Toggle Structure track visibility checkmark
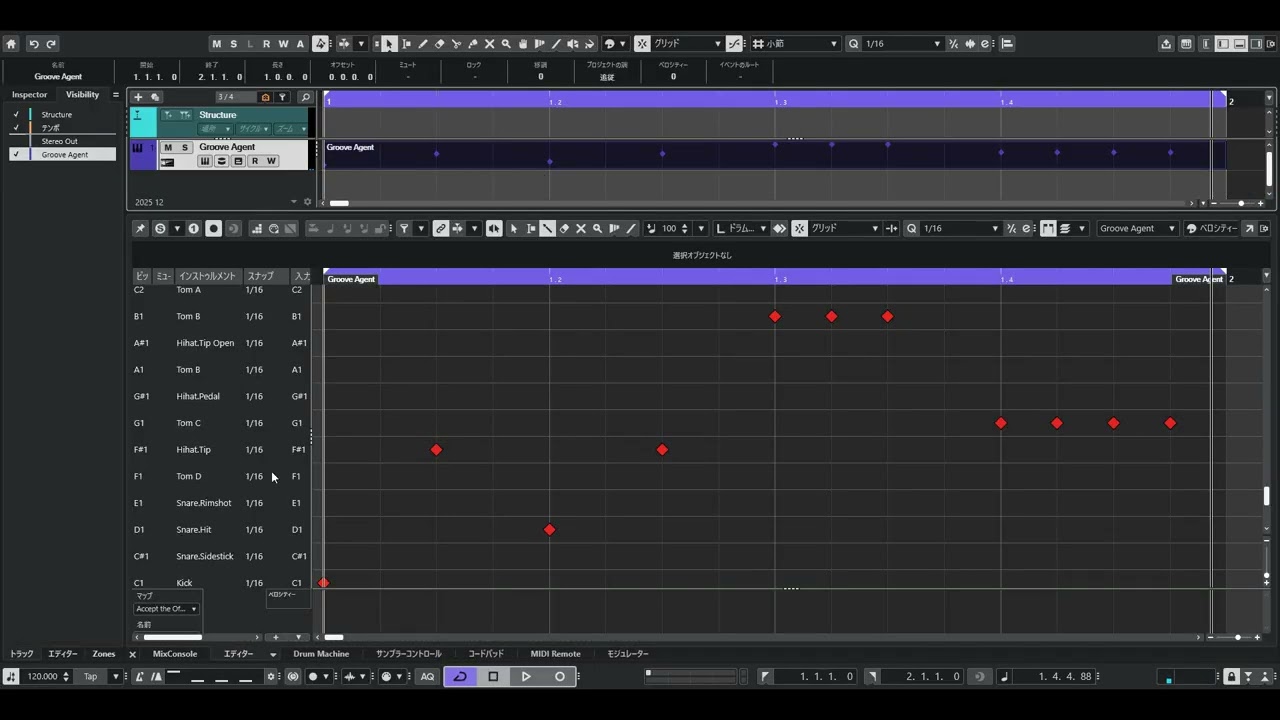 pyautogui.click(x=16, y=115)
